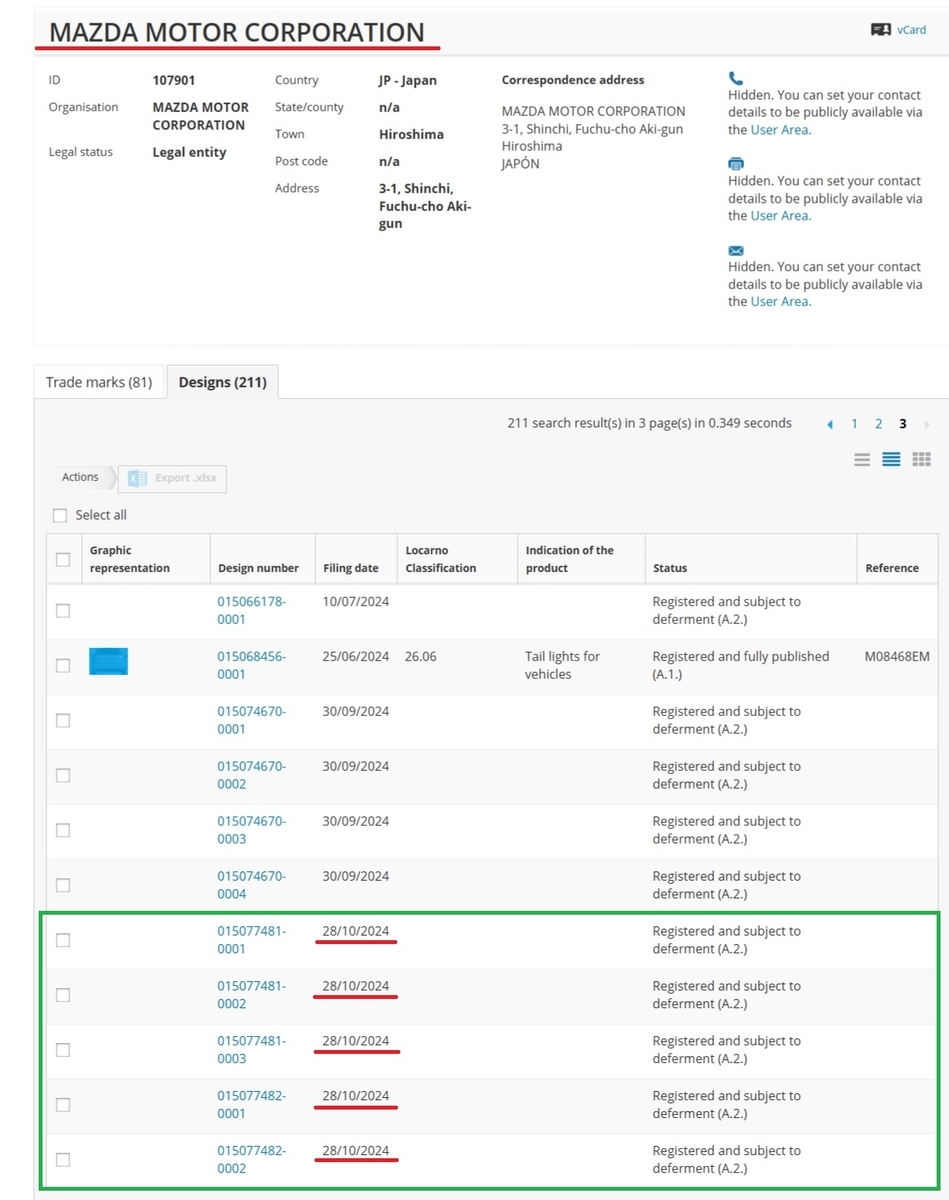The height and width of the screenshot is (1200, 949).
Task: Sort by Design number column header
Action: pos(258,568)
